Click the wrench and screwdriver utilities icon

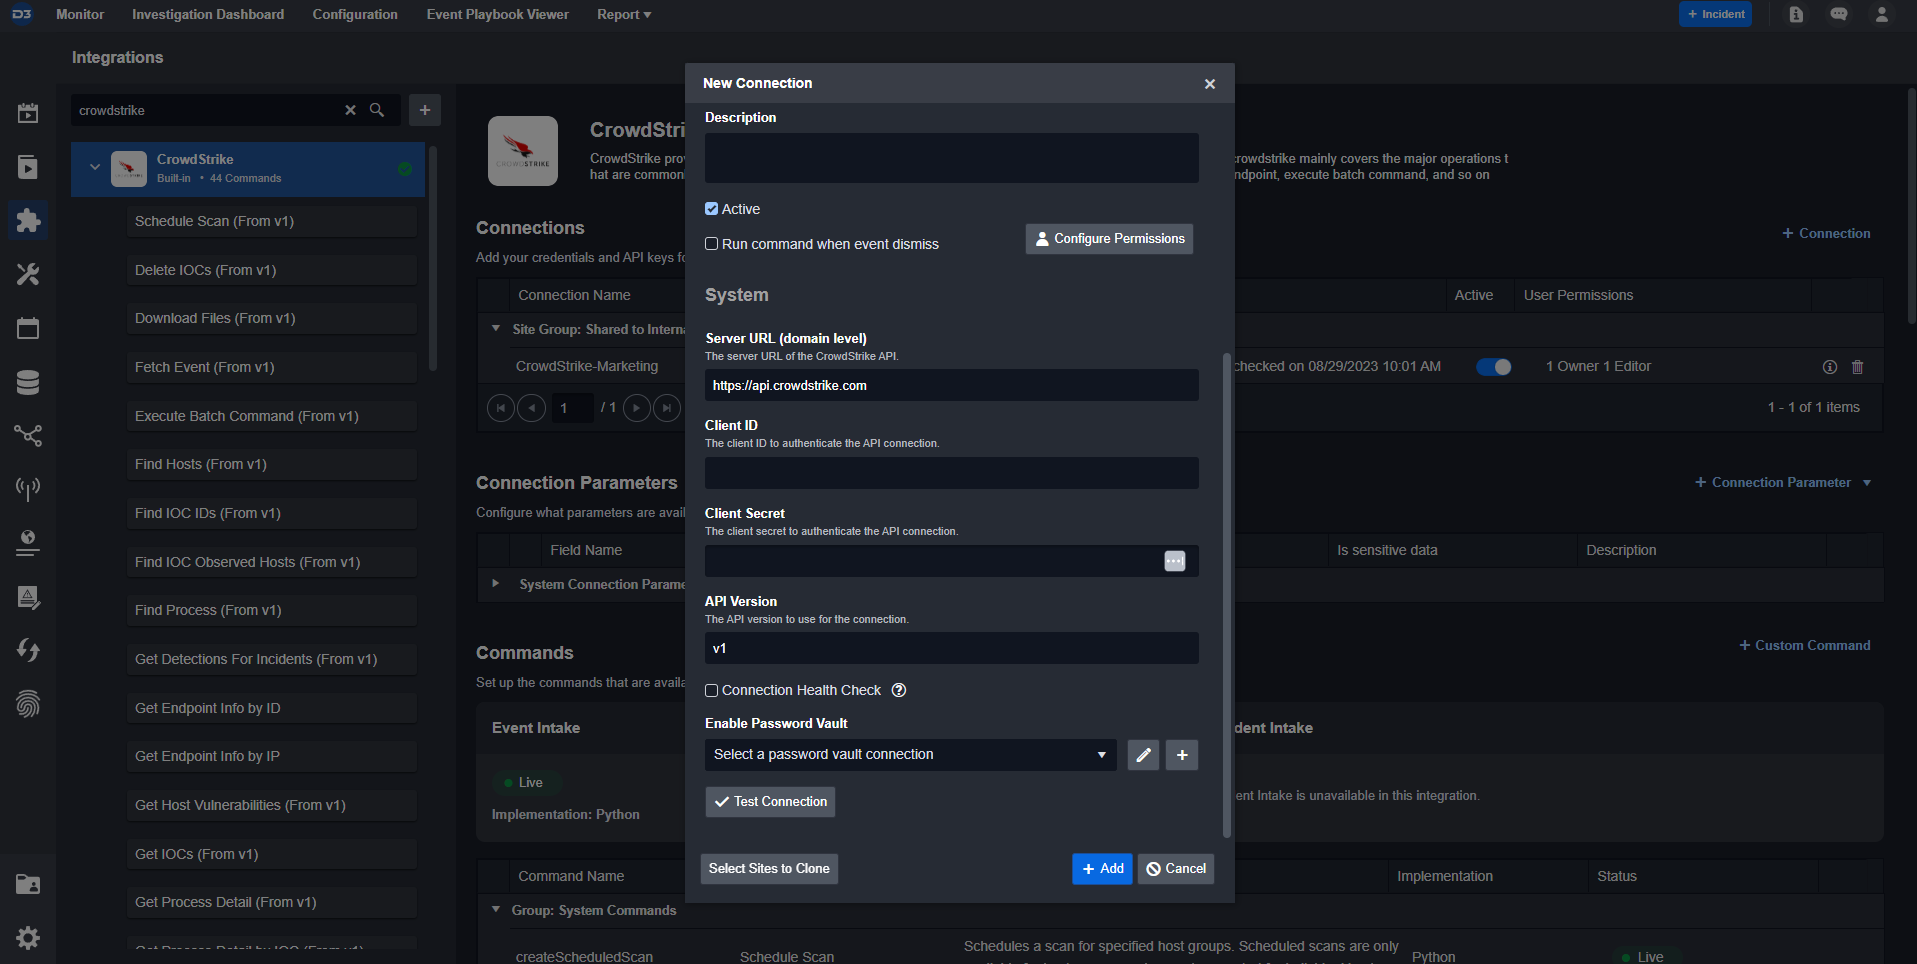pos(28,274)
